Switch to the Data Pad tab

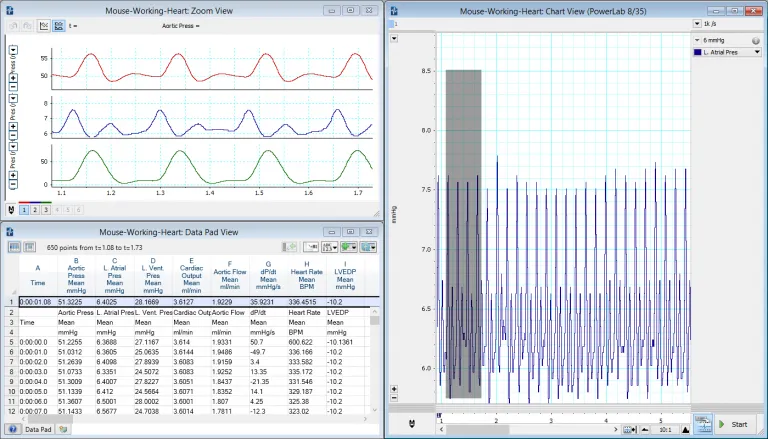pyautogui.click(x=38, y=429)
